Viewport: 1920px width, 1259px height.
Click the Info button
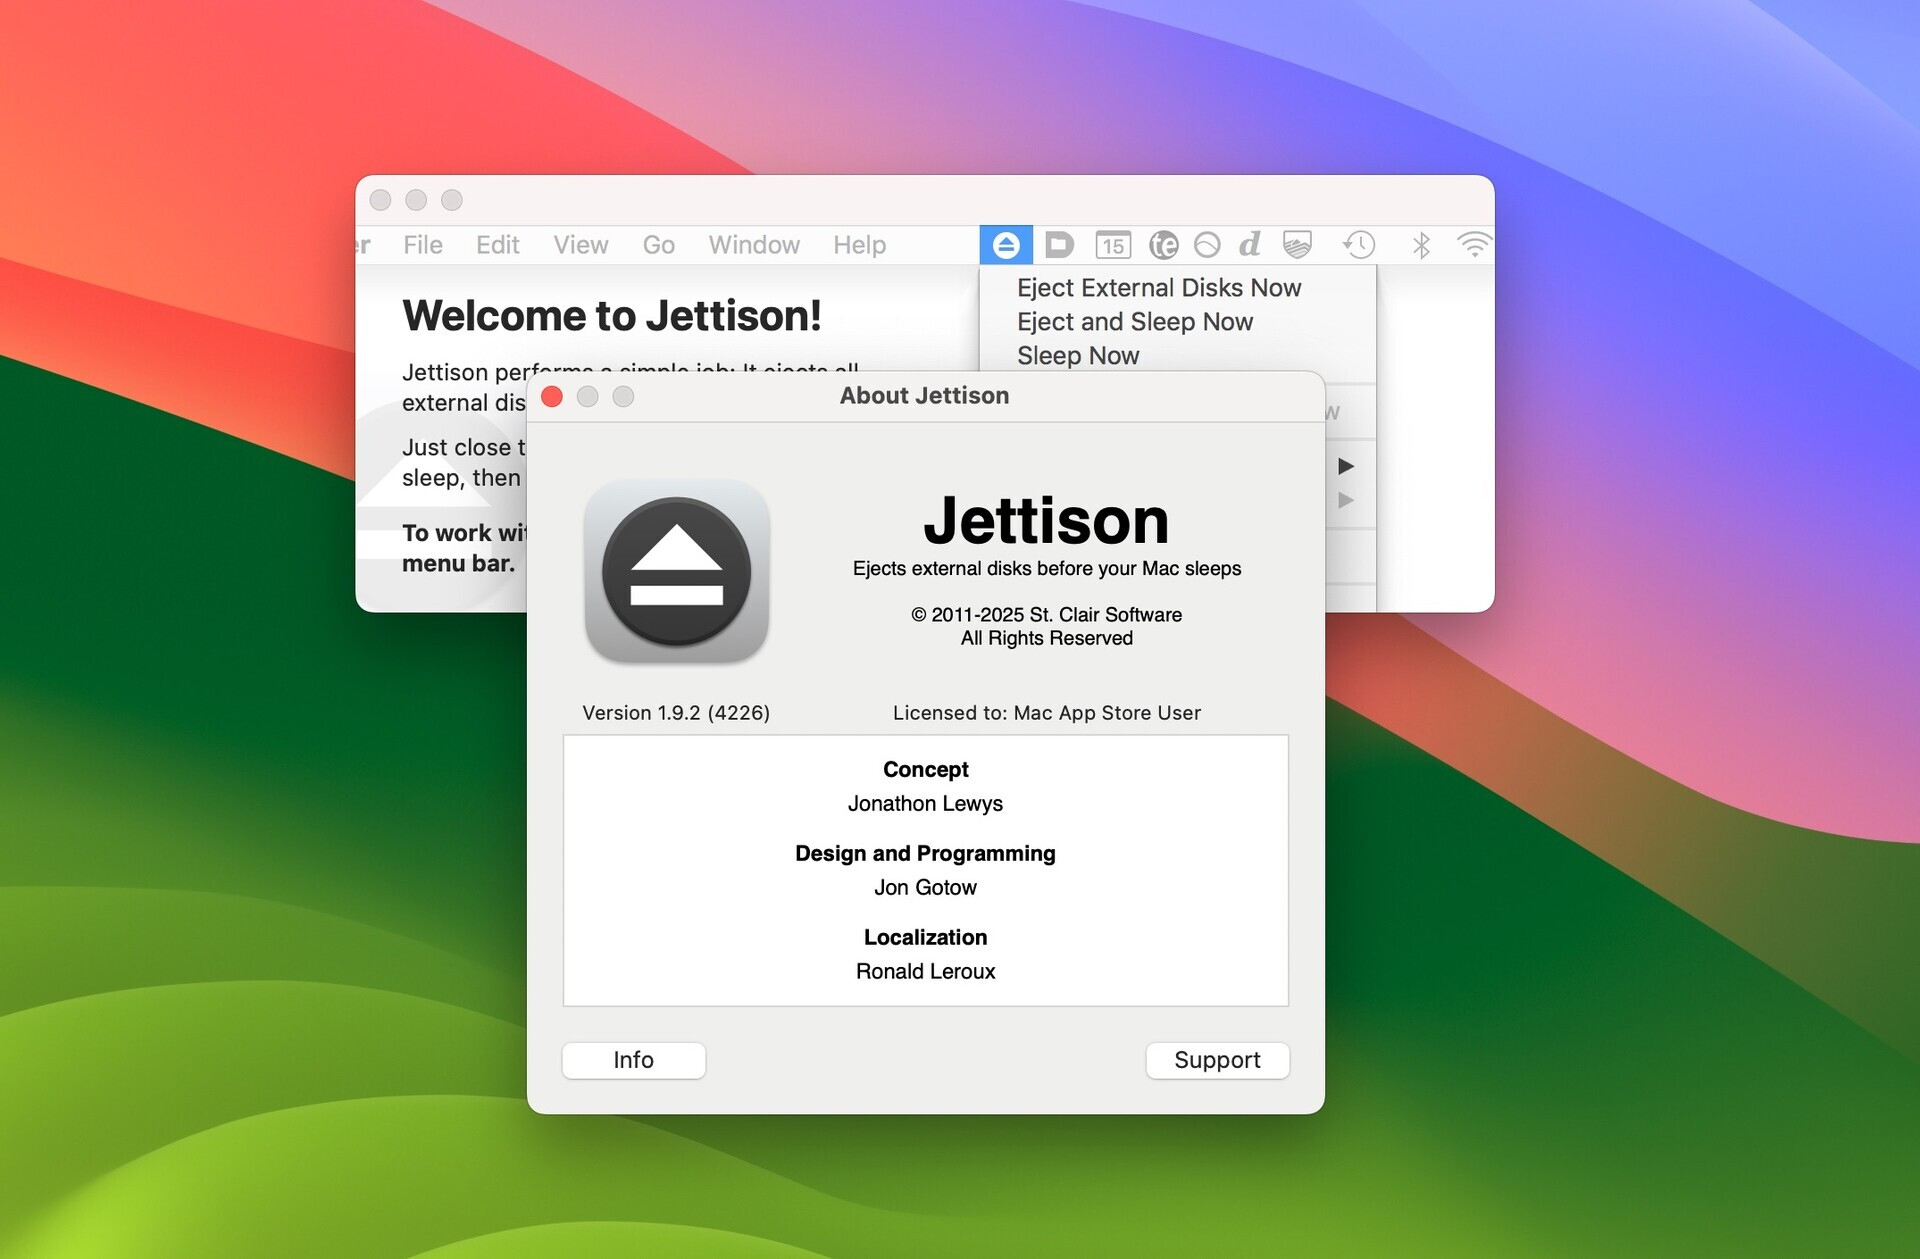633,1060
